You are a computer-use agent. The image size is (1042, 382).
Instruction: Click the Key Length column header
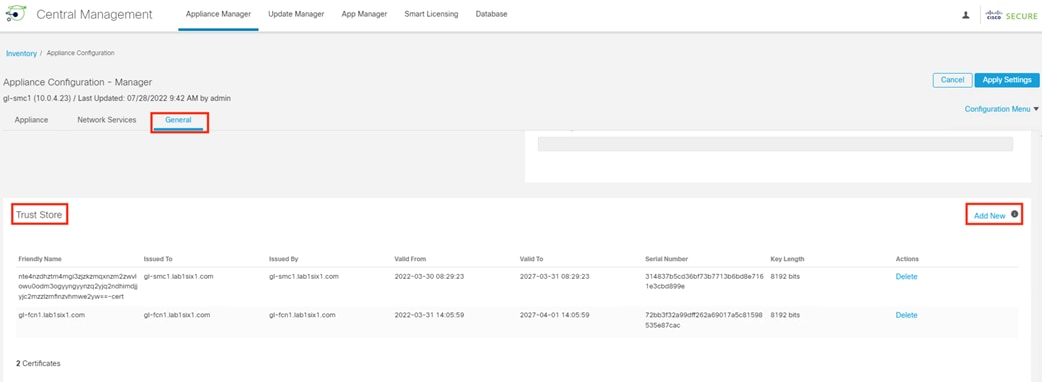787,258
